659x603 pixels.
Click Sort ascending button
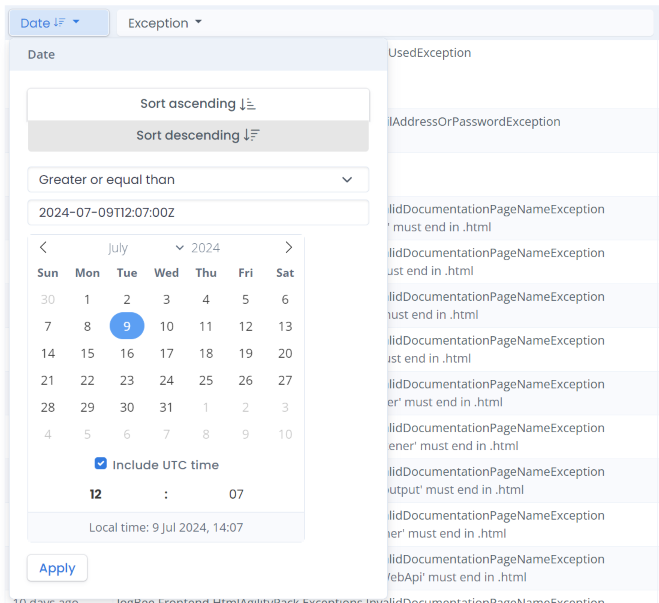[198, 104]
